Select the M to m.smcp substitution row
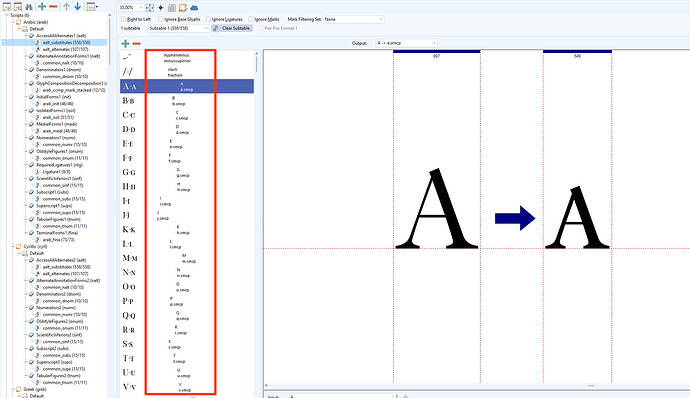Viewport: 690px width, 398px height. click(187, 258)
